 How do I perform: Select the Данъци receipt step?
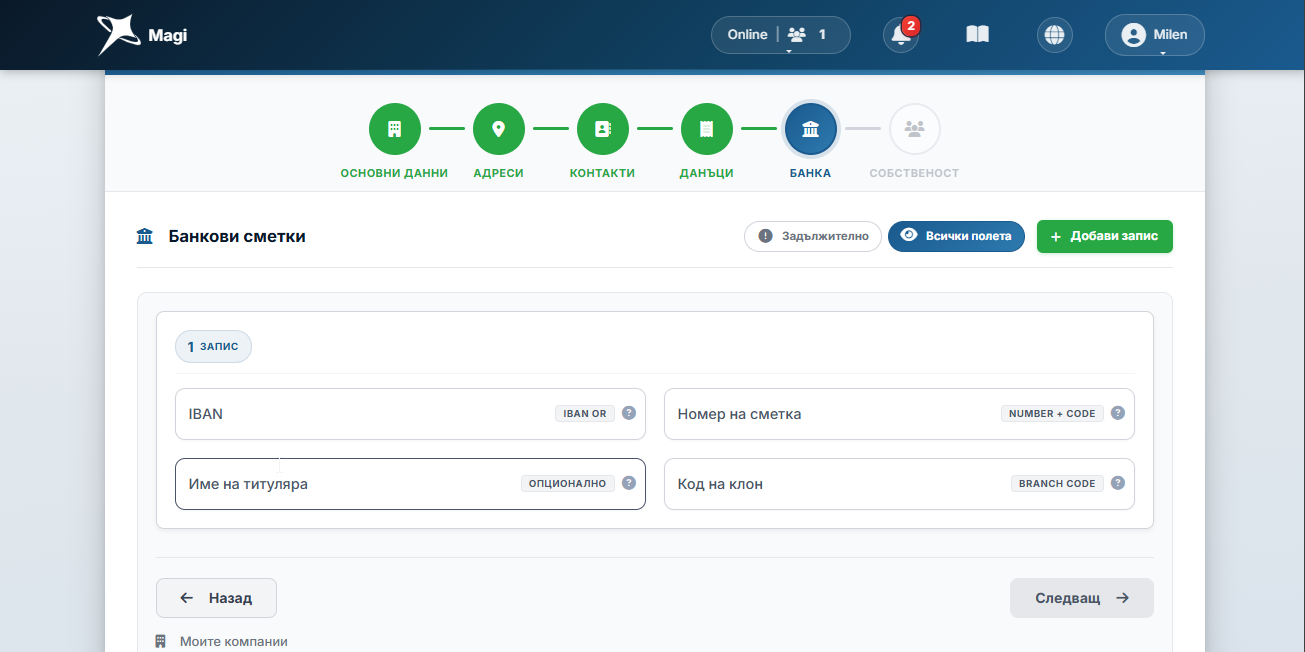tap(707, 129)
